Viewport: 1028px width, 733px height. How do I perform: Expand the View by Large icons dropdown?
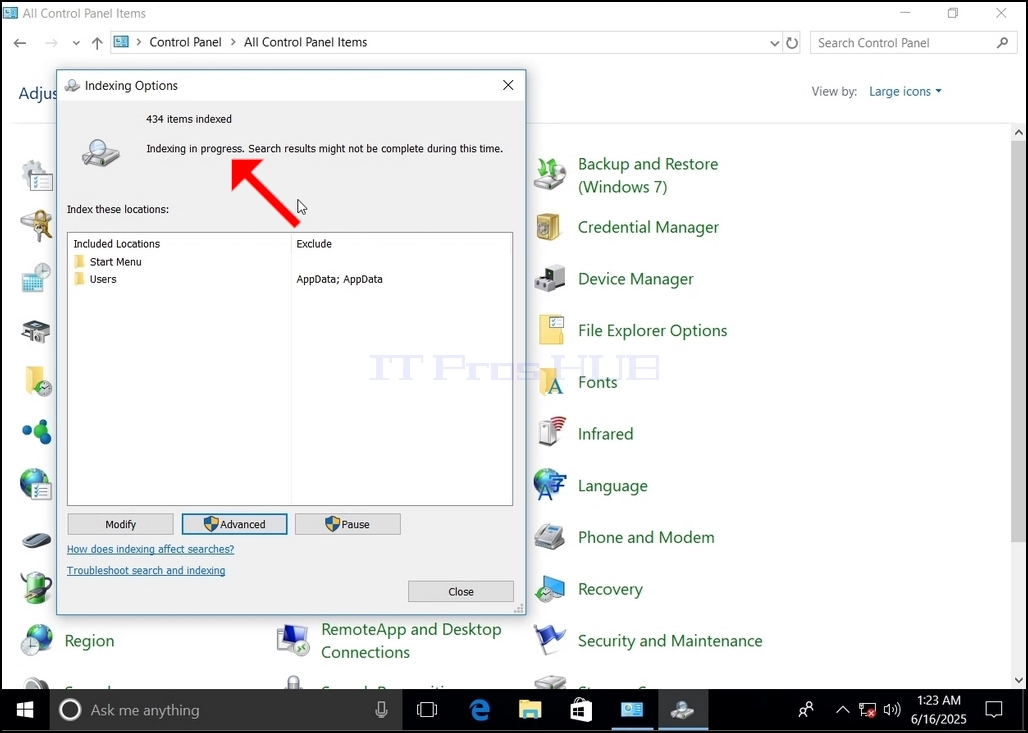(905, 92)
